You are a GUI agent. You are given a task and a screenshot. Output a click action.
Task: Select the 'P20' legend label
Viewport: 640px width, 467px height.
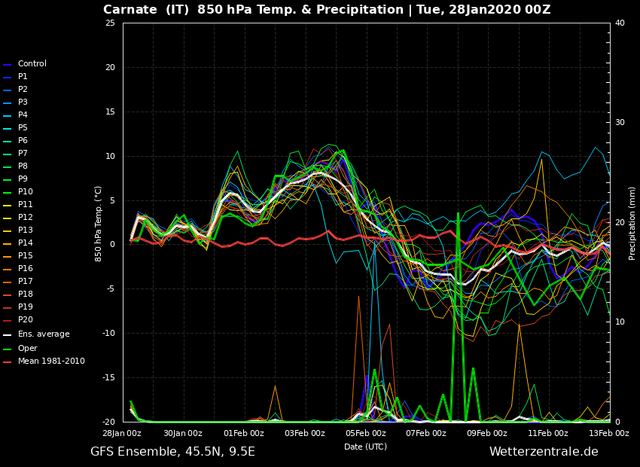(25, 320)
